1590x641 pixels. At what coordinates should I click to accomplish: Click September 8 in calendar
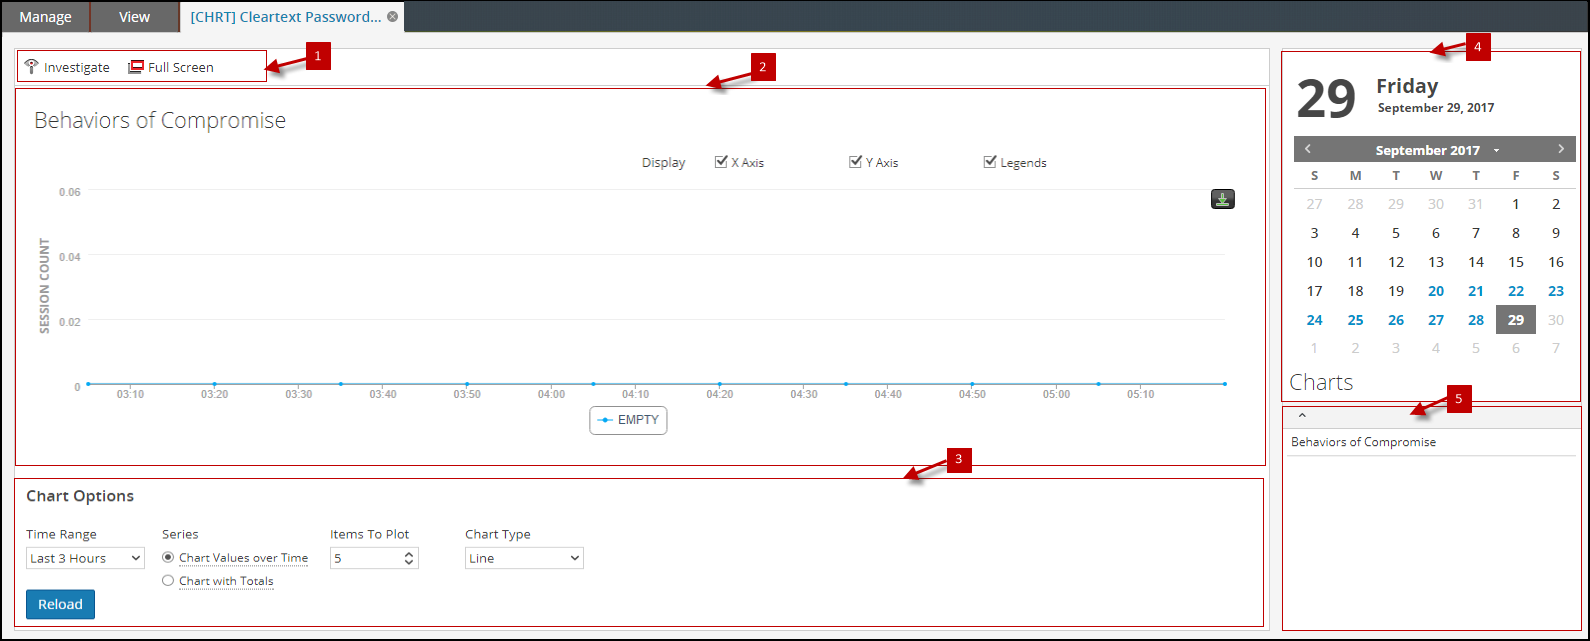click(1516, 233)
